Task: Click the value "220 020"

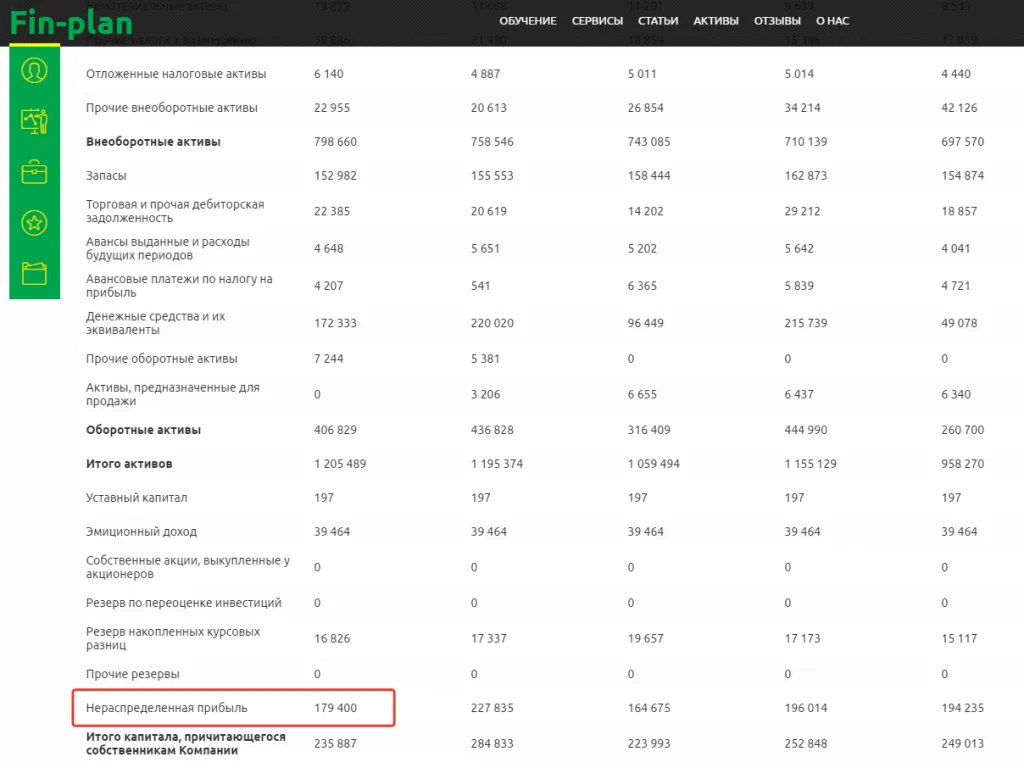Action: click(492, 323)
